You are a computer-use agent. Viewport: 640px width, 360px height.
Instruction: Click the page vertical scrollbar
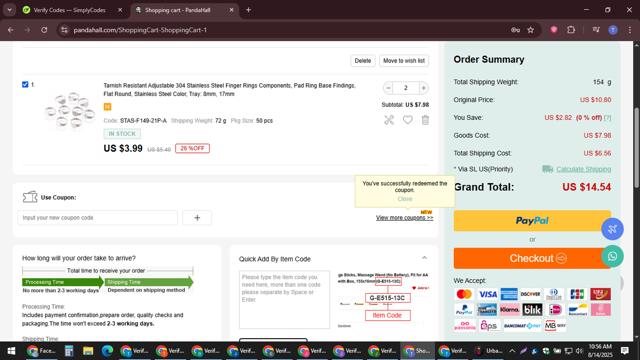pyautogui.click(x=636, y=147)
